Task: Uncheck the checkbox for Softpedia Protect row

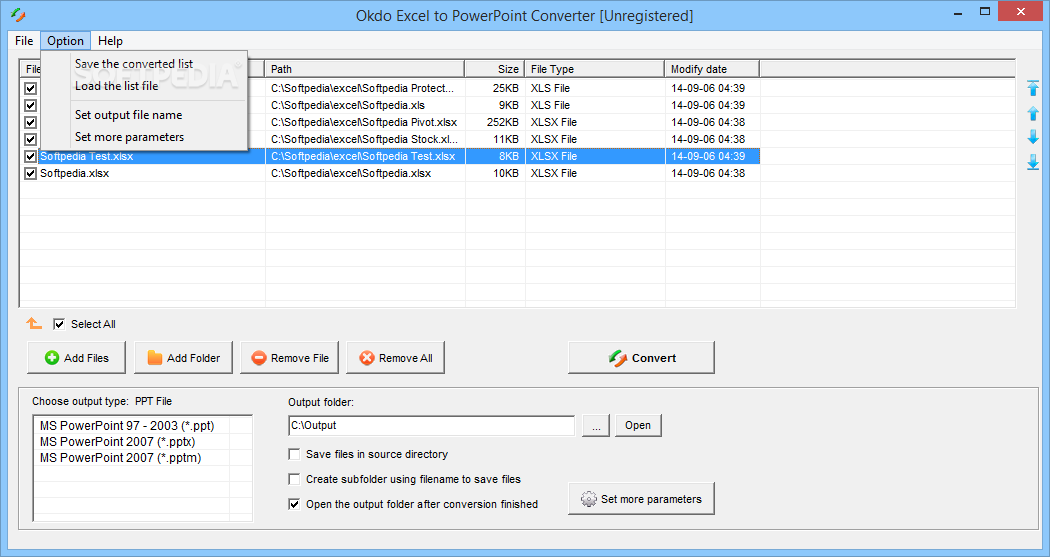Action: point(30,88)
